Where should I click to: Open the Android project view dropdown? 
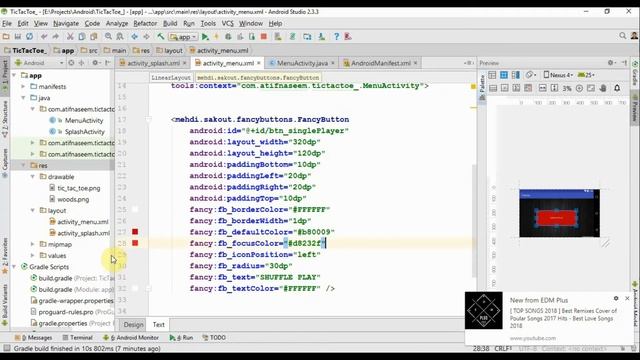tap(39, 63)
